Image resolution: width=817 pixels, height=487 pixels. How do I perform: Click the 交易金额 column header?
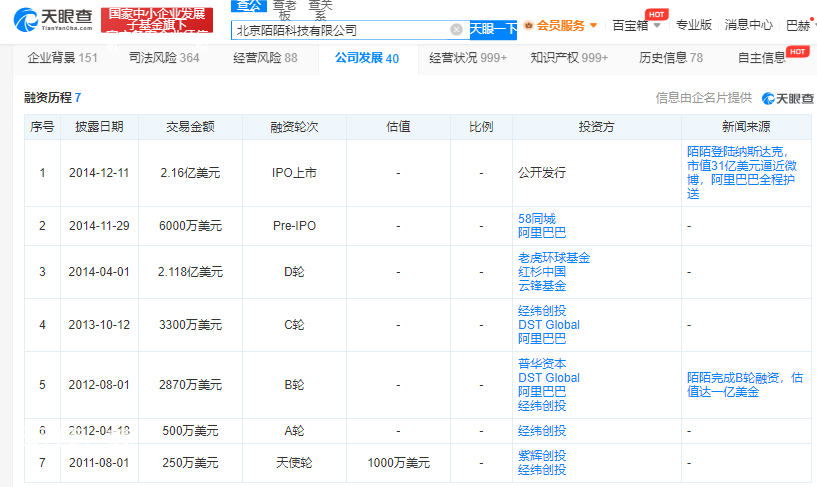pos(190,127)
